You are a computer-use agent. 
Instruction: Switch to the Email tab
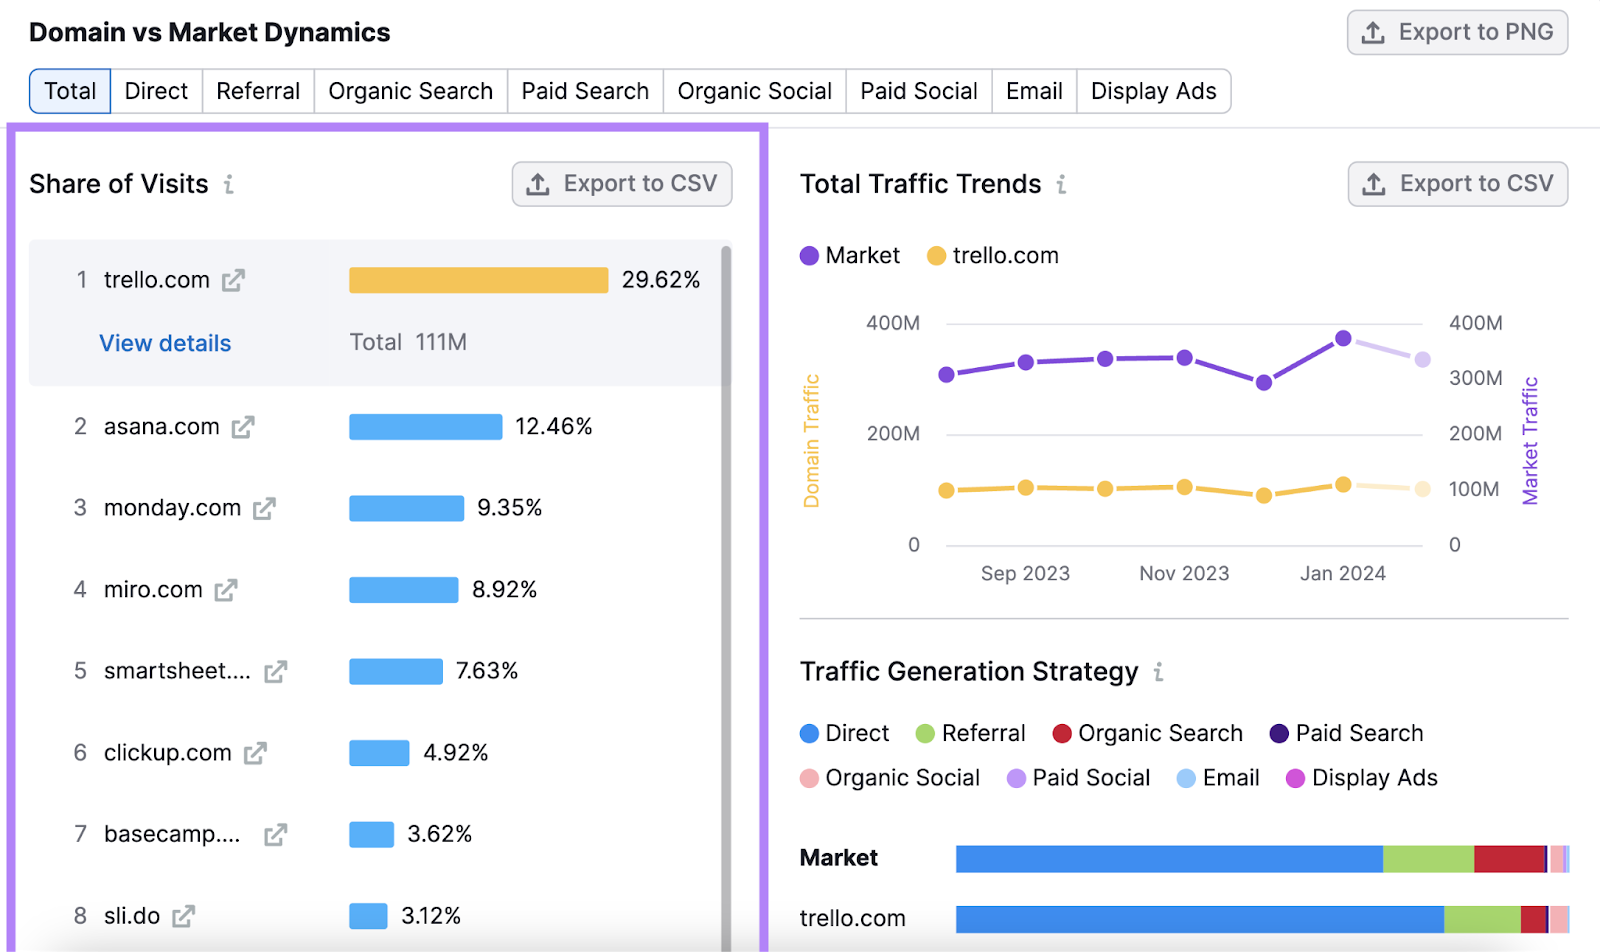coord(1034,91)
